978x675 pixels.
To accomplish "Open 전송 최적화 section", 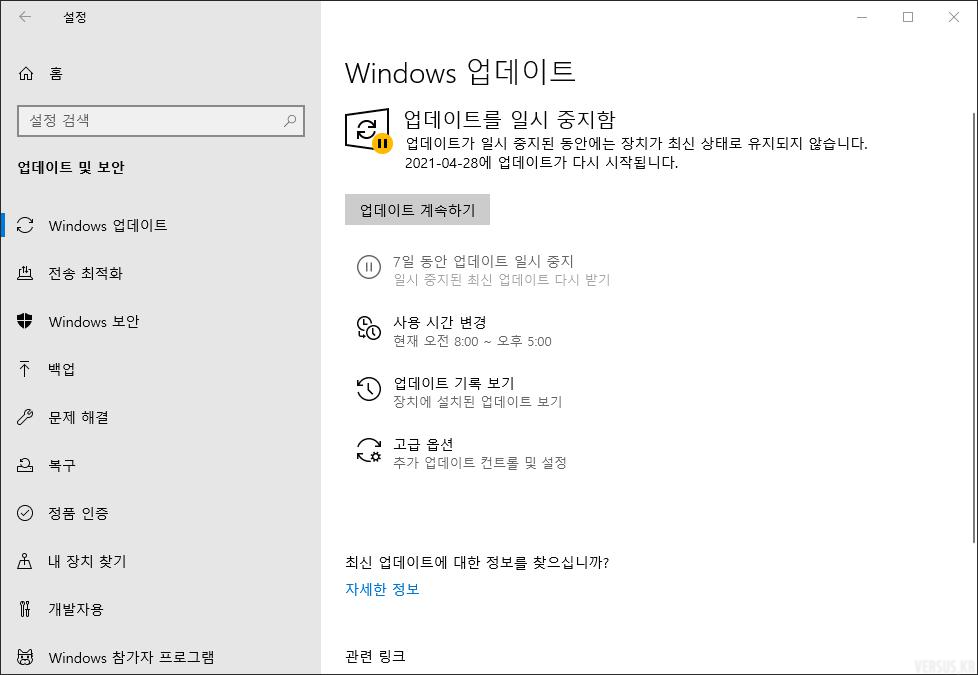I will click(x=85, y=273).
